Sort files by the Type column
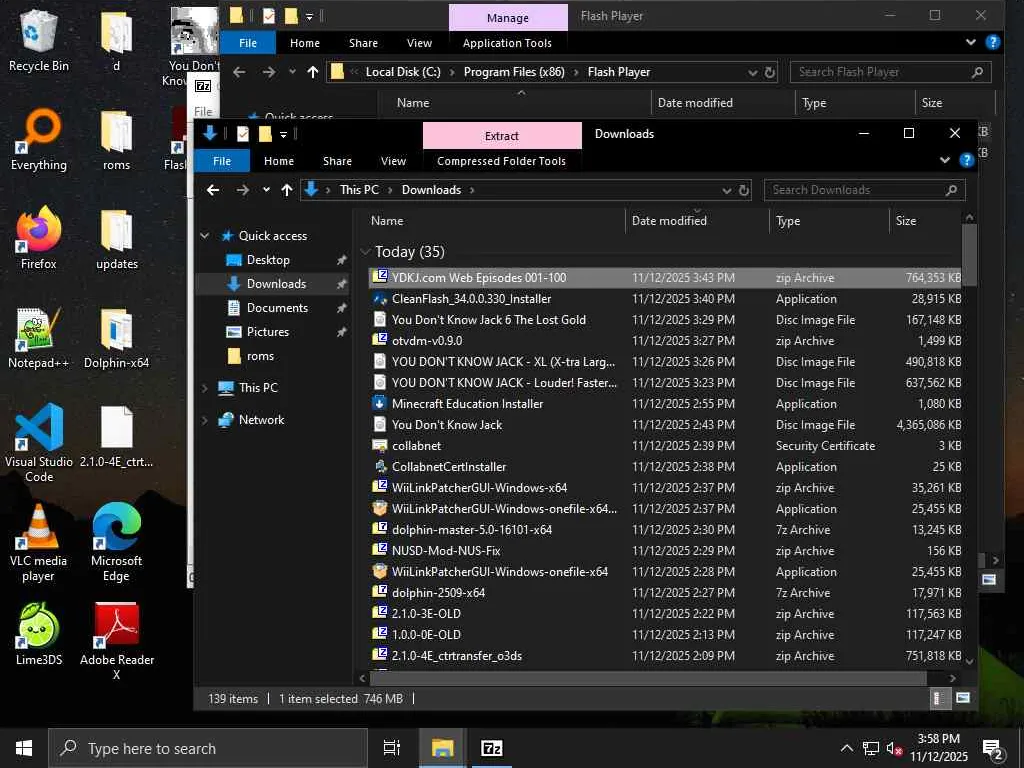The height and width of the screenshot is (768, 1024). (829, 221)
